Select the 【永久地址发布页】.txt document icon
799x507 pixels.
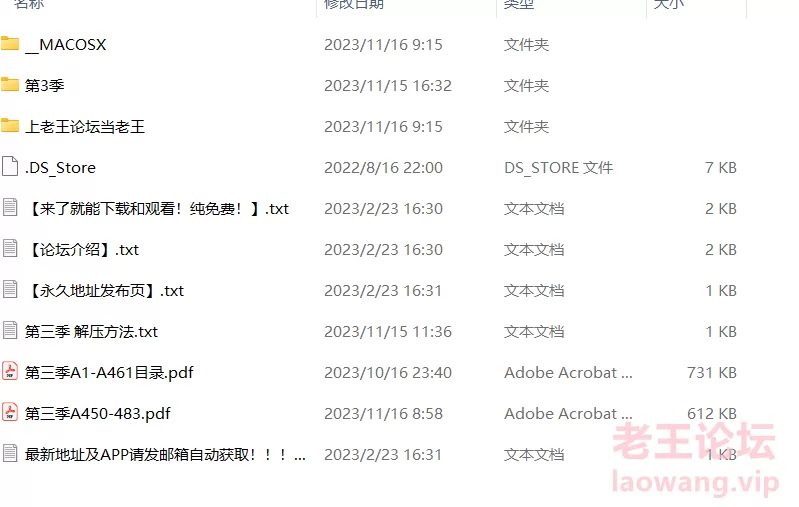[10, 289]
